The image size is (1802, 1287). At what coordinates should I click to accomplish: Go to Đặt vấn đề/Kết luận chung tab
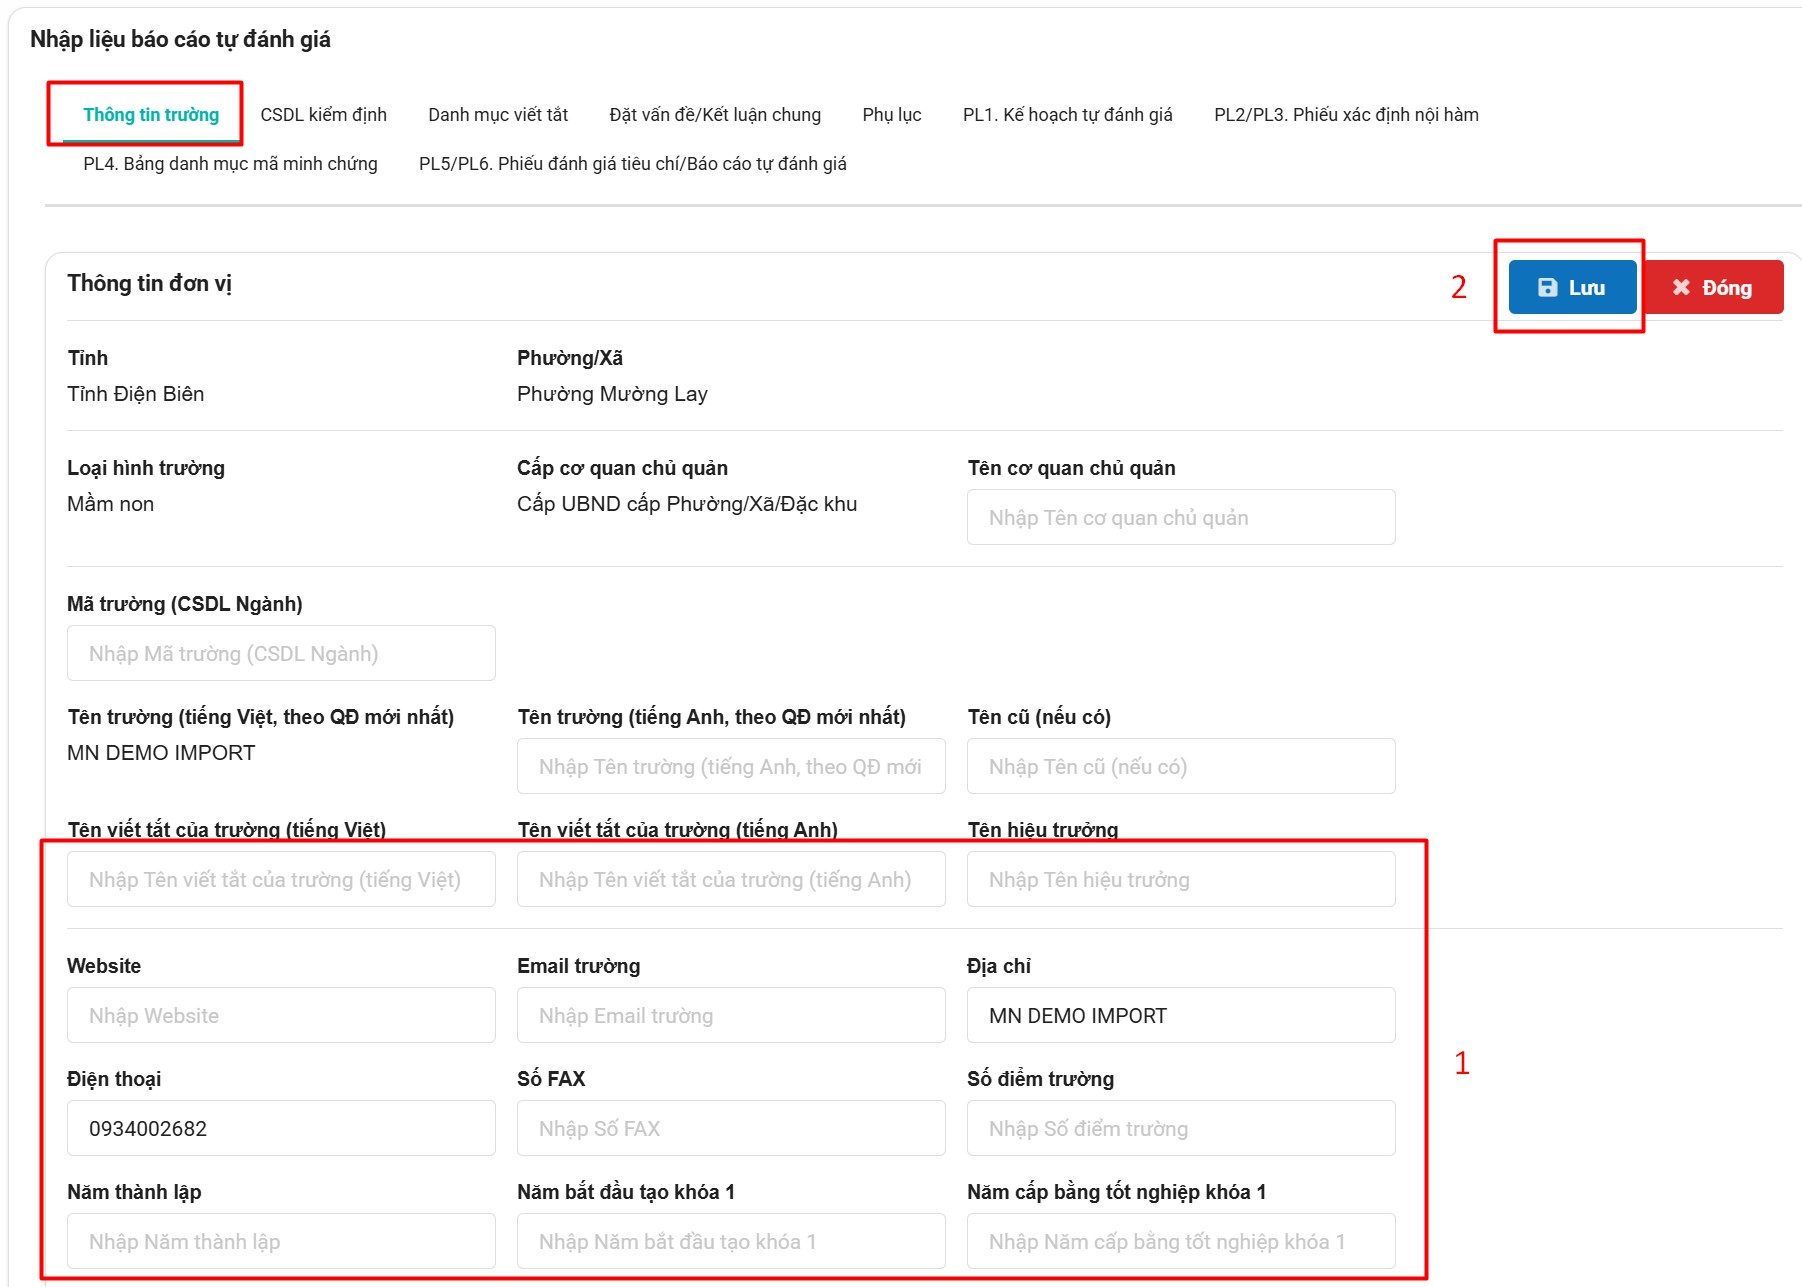[x=714, y=115]
